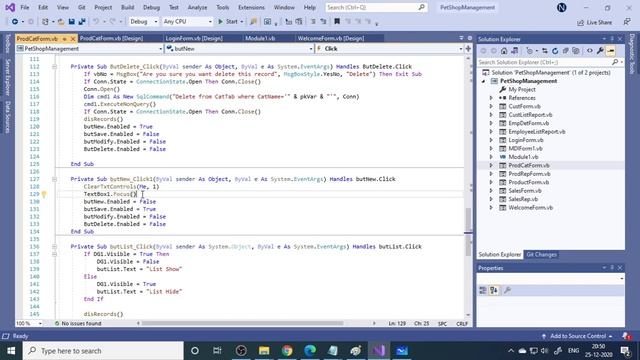Switch to the Git Changes tab
This screenshot has height=360, width=640.
(x=541, y=254)
